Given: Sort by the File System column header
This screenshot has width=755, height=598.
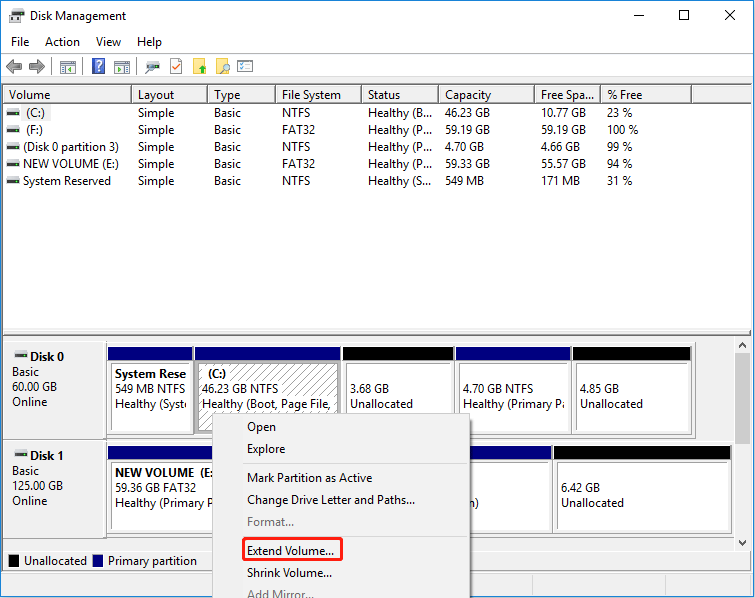Looking at the screenshot, I should pos(319,95).
